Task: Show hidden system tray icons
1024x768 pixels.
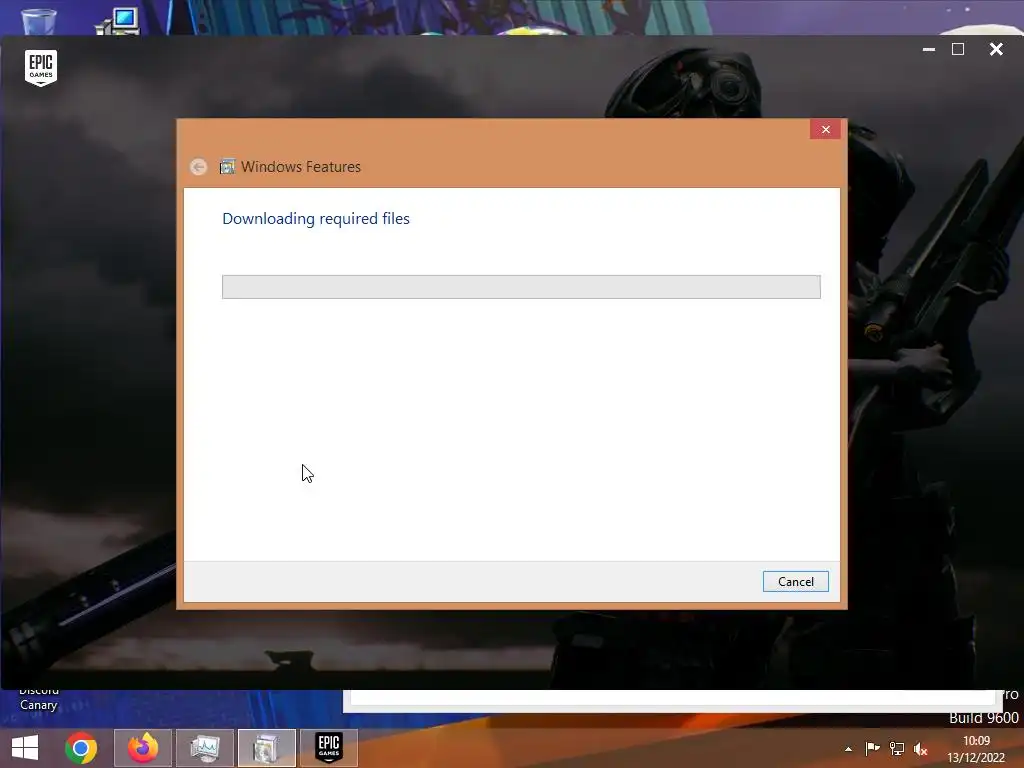Action: coord(848,749)
